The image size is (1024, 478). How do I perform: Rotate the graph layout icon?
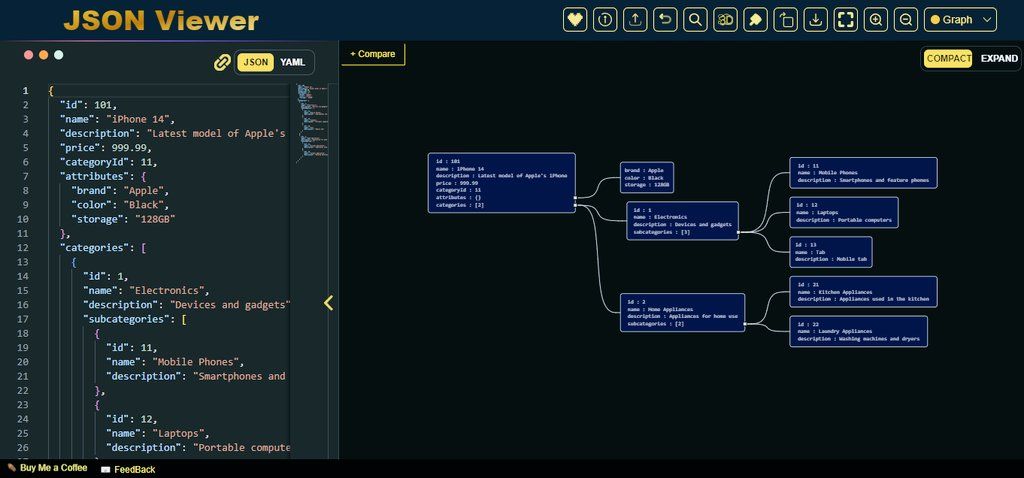coord(786,20)
